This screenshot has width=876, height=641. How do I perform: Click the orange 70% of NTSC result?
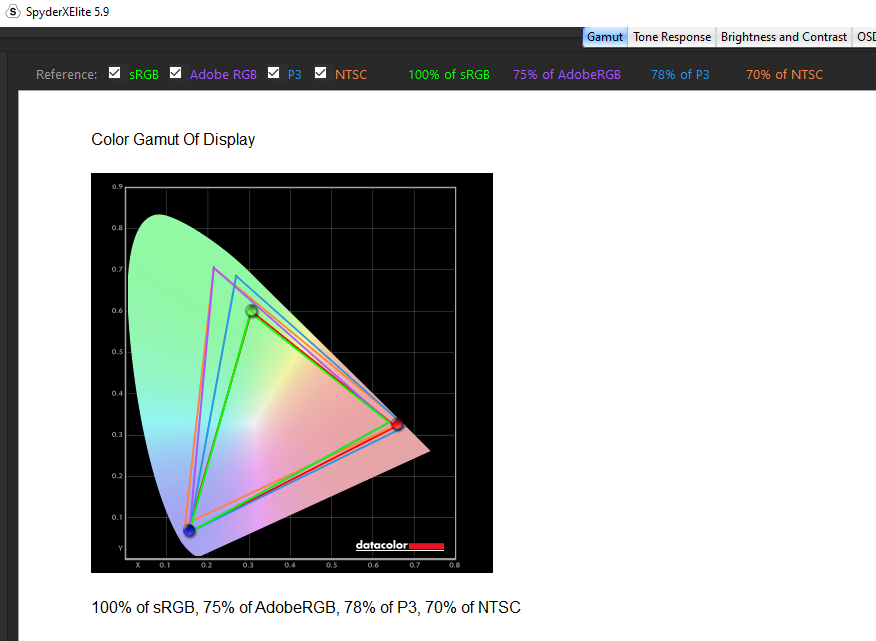click(784, 74)
